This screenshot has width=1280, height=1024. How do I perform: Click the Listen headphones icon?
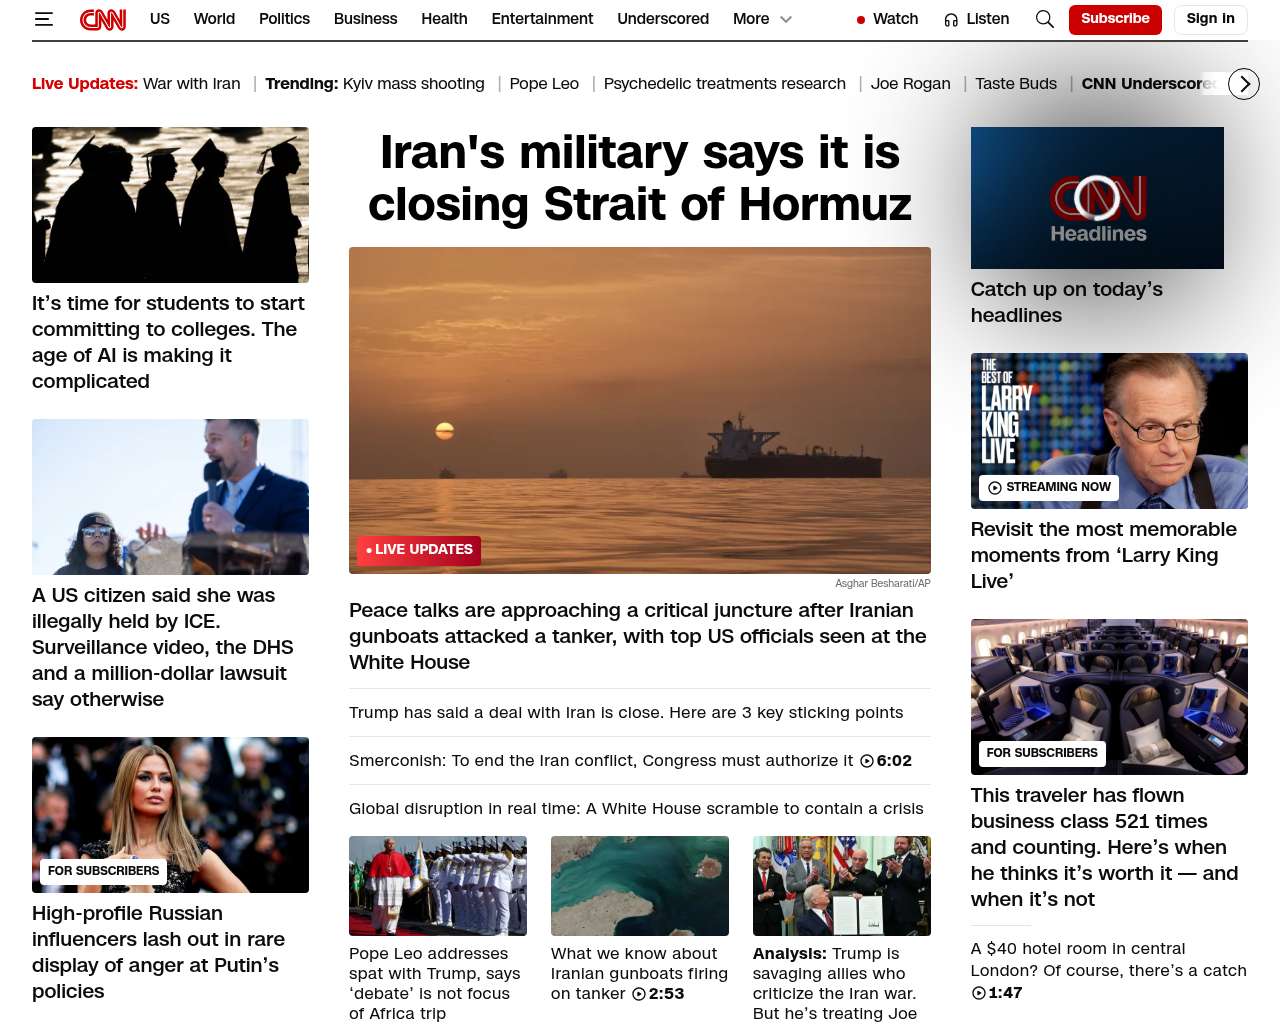(x=951, y=20)
